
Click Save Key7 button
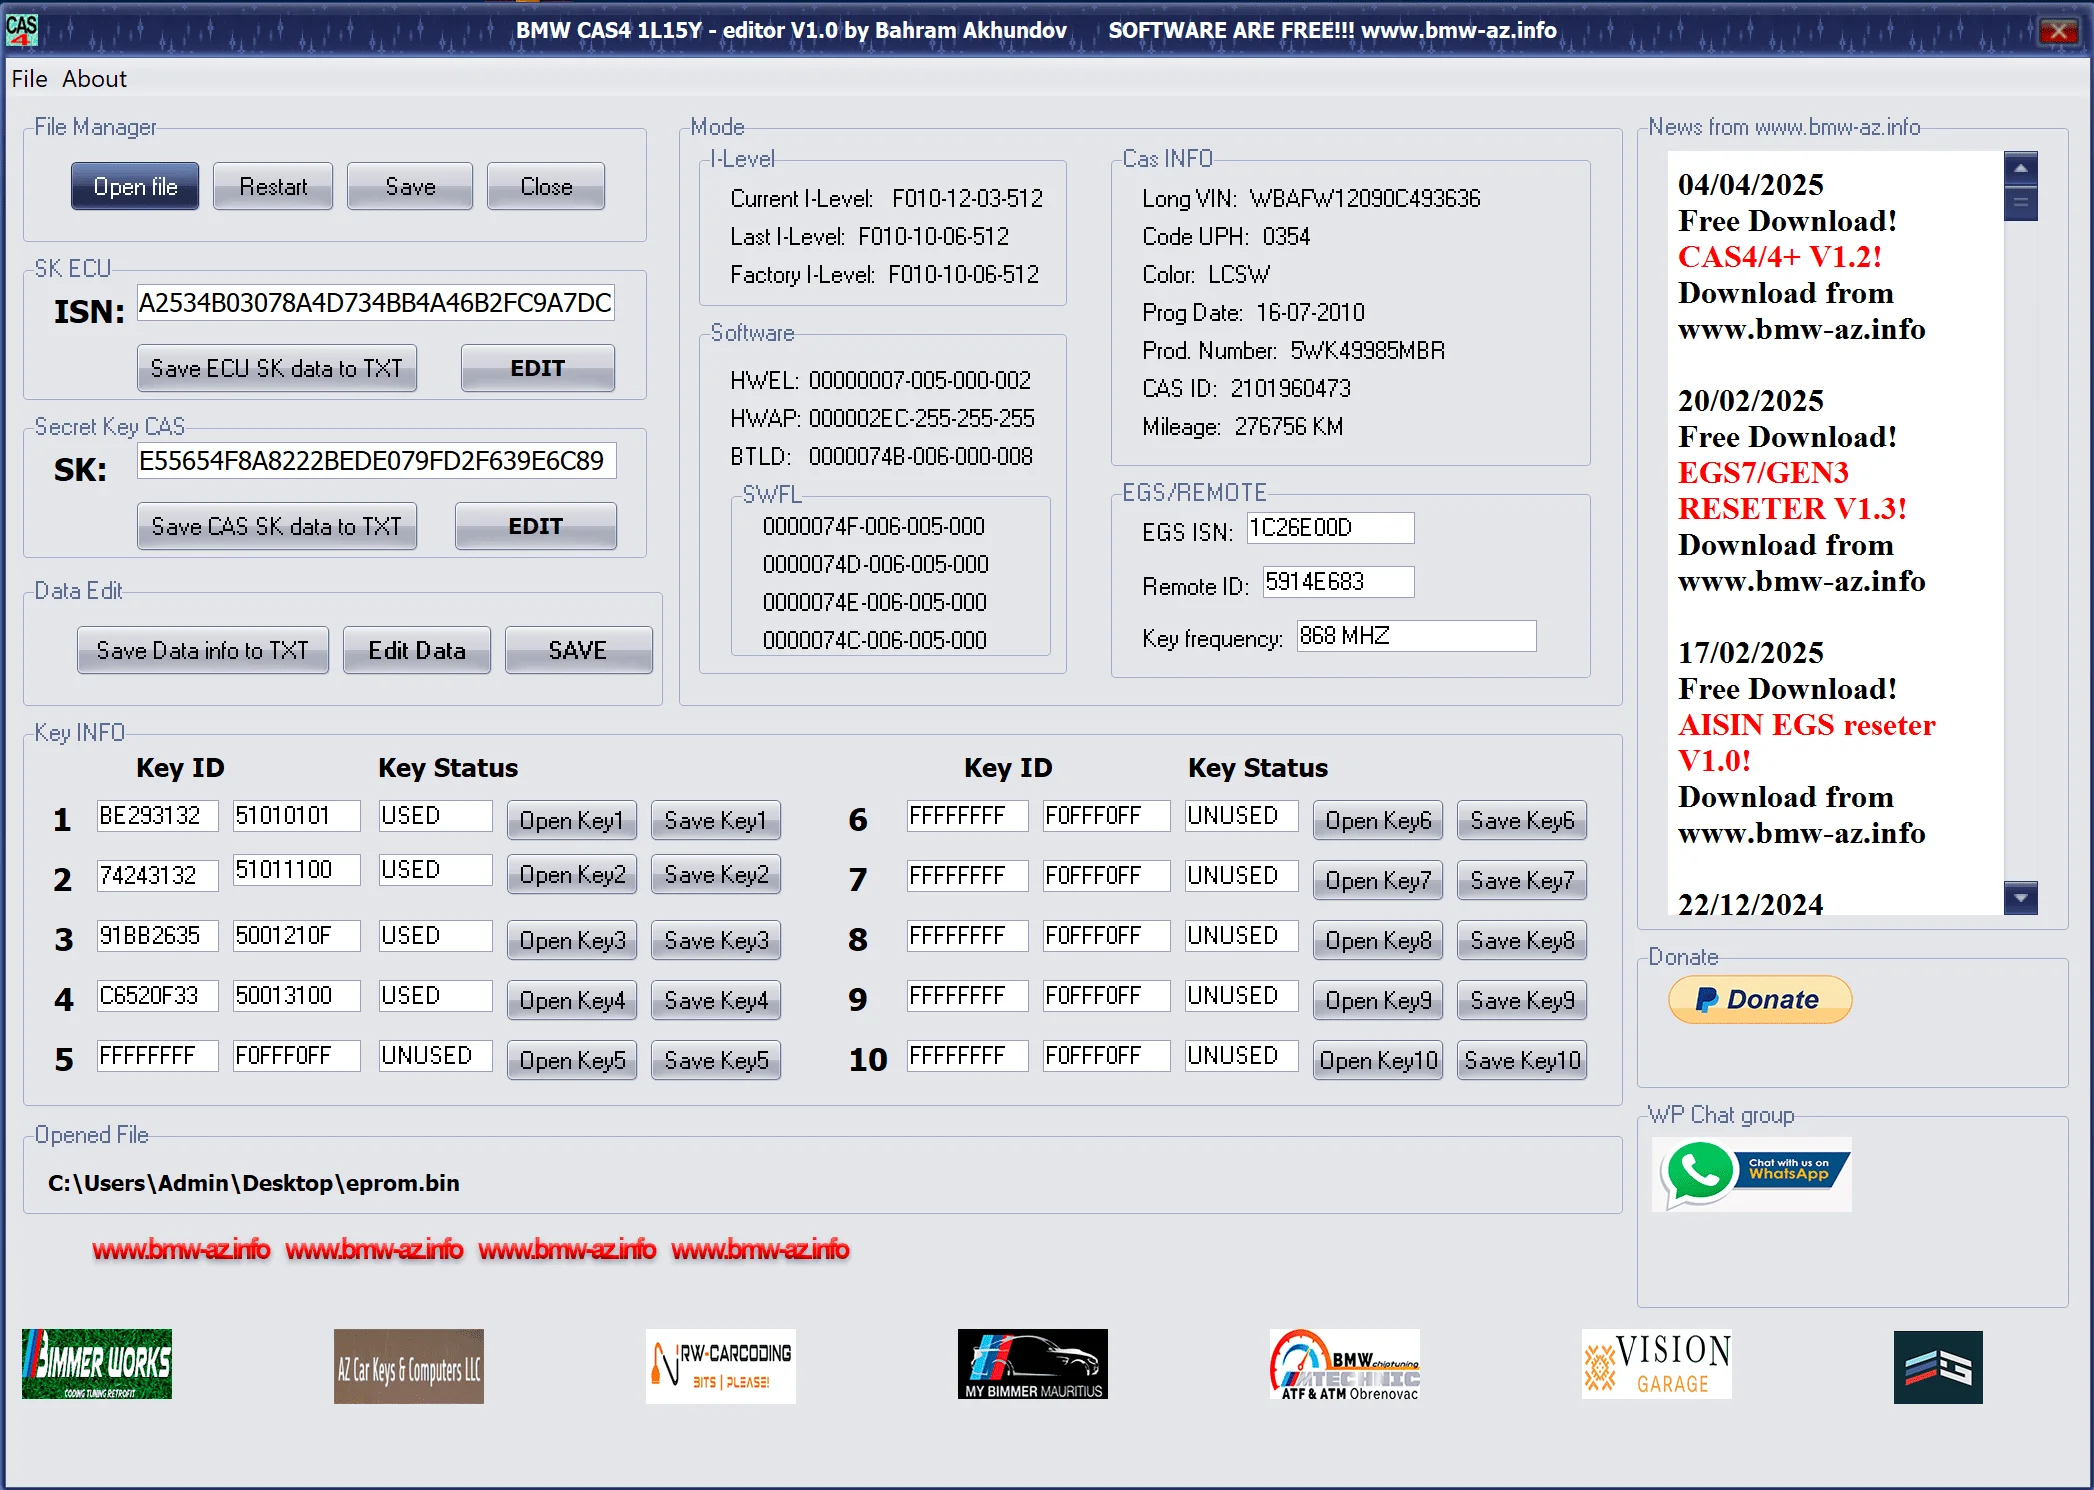click(x=1522, y=880)
